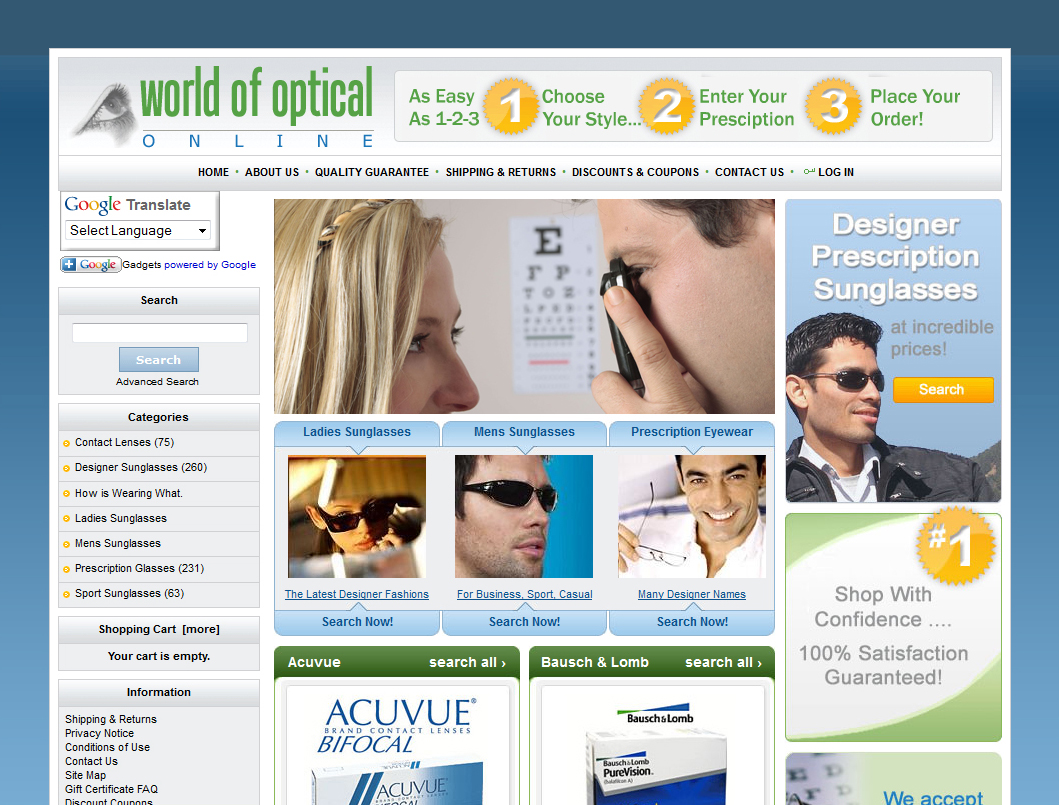Open Quality Guarantee in the nav bar
1059x805 pixels.
(x=371, y=172)
